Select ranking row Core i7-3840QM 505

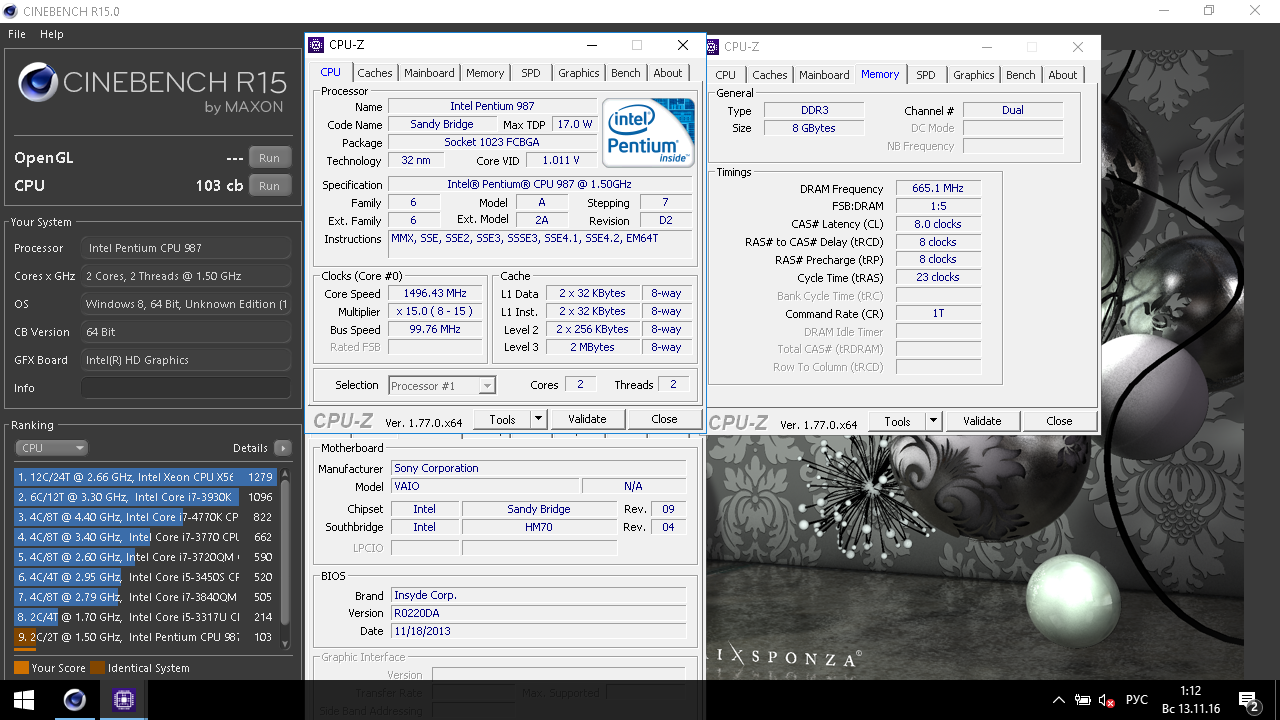click(x=145, y=597)
